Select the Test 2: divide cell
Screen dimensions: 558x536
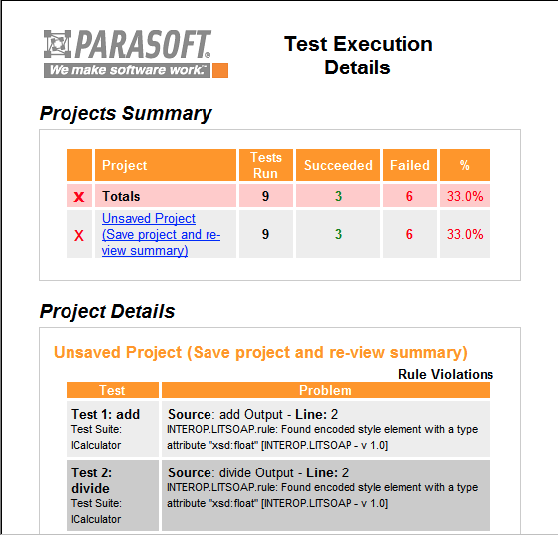coord(113,495)
